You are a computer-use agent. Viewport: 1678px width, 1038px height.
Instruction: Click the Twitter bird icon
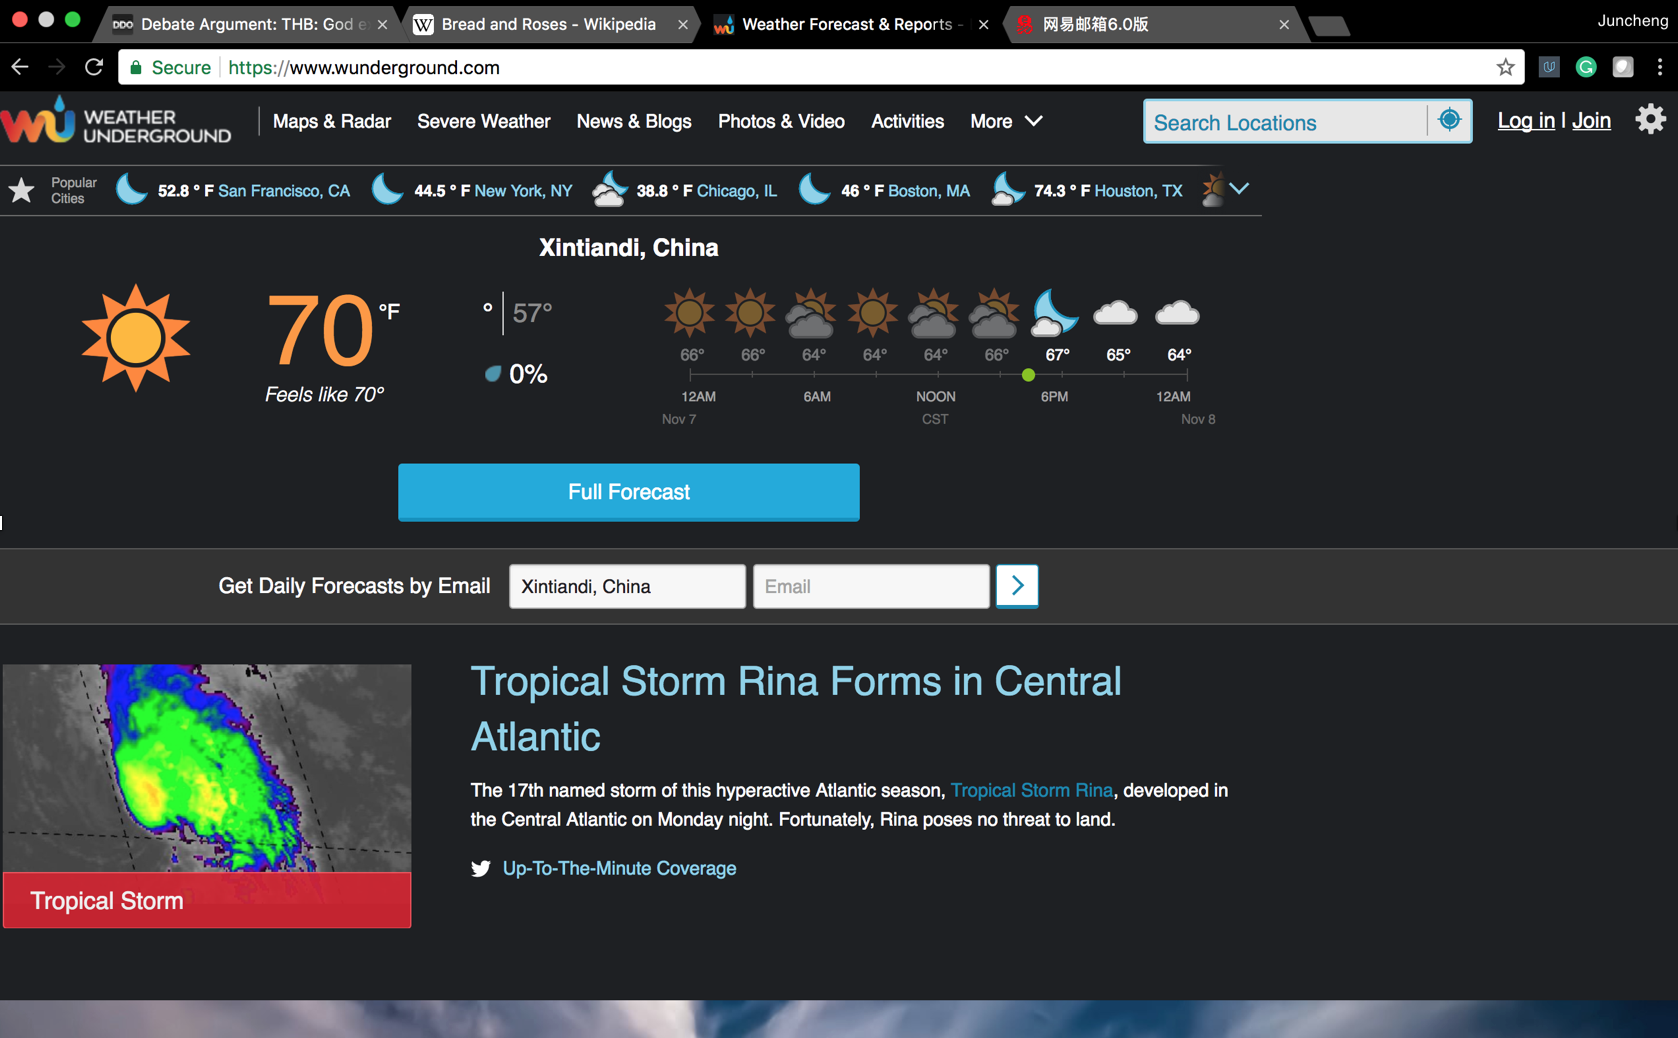(481, 868)
